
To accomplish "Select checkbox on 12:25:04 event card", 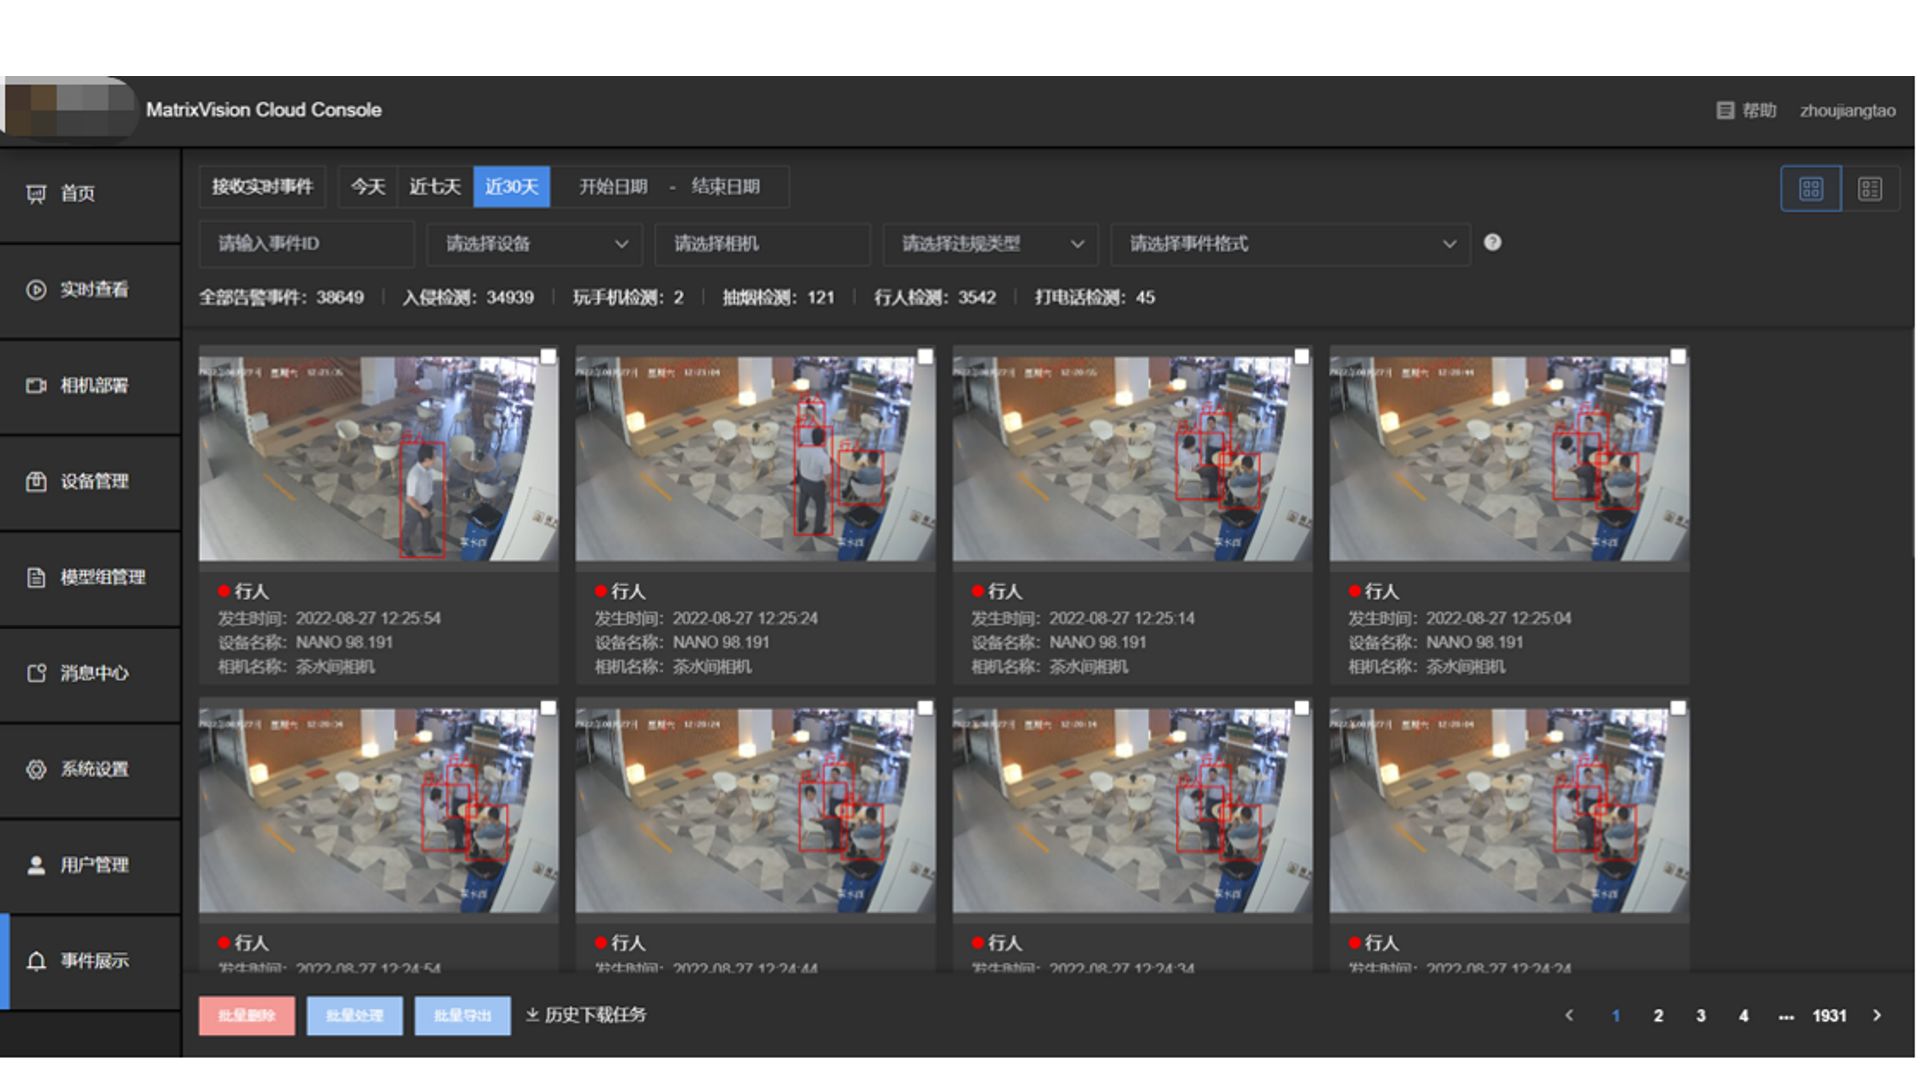I will (1678, 357).
